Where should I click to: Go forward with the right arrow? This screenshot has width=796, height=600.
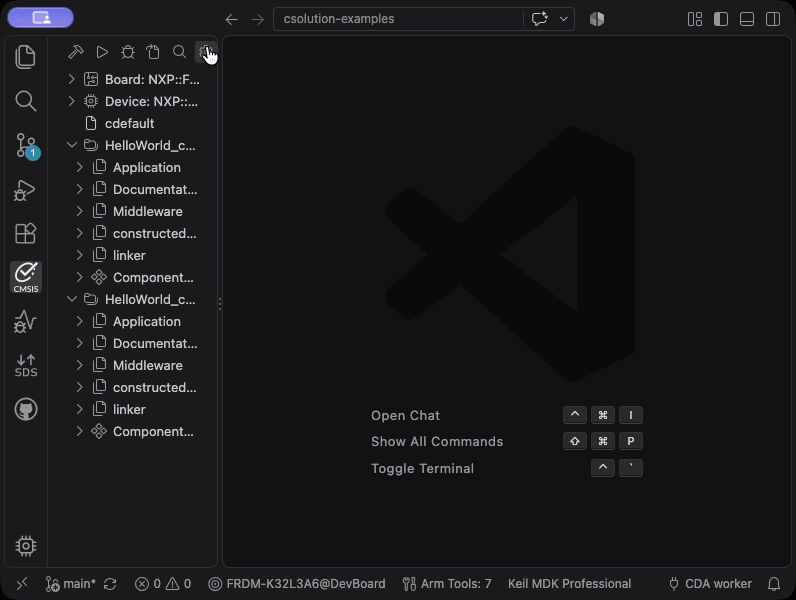258,19
